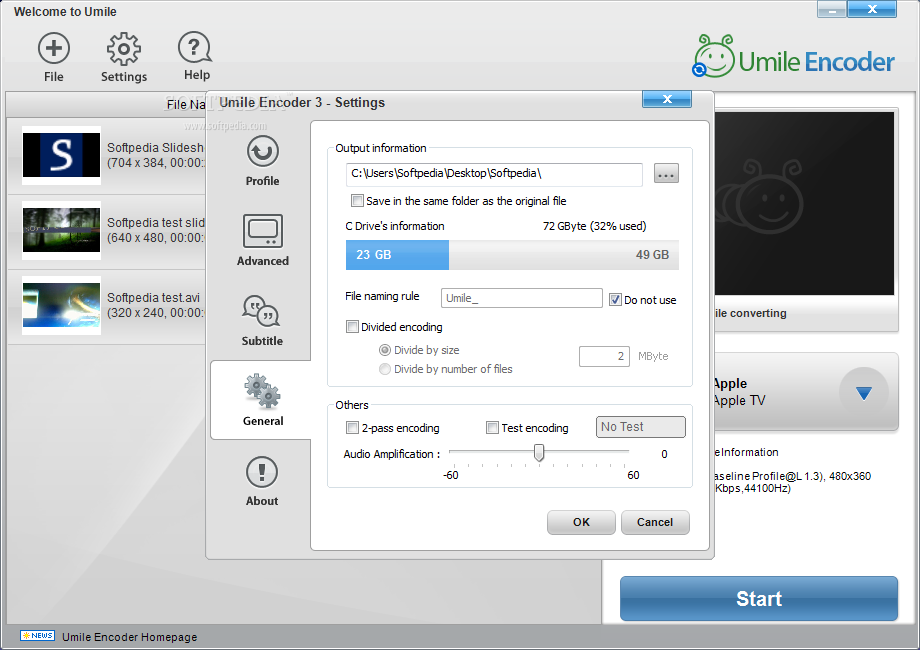Click the output path field
920x650 pixels.
(494, 174)
